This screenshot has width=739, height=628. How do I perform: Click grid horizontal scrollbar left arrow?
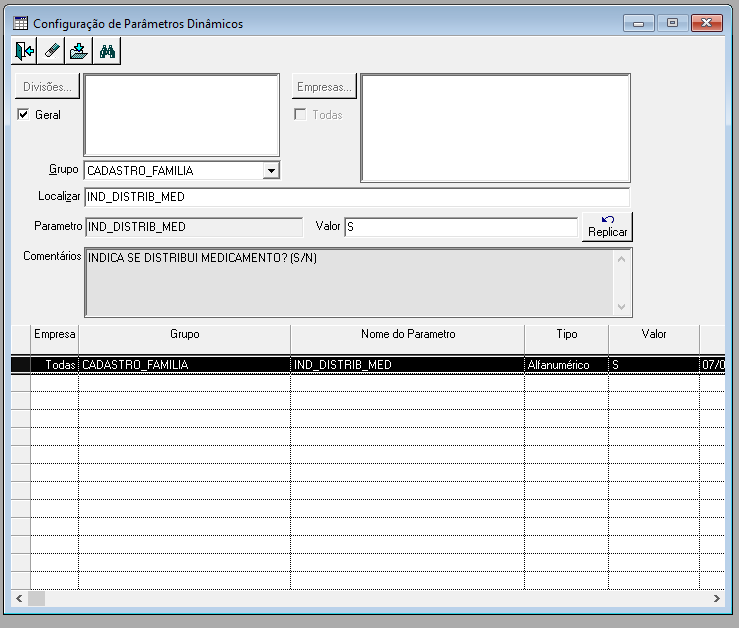(19, 599)
